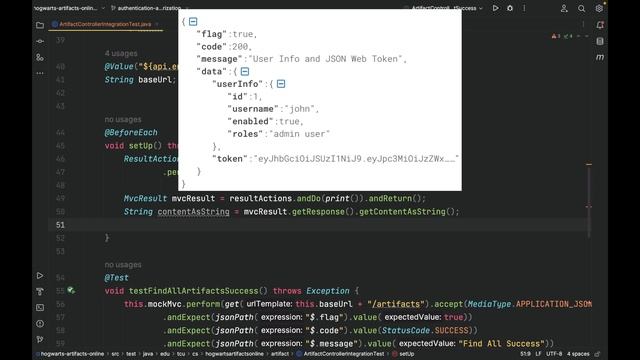Open the inspection warnings indicator in the editor
640x360 pixels.
(563, 36)
